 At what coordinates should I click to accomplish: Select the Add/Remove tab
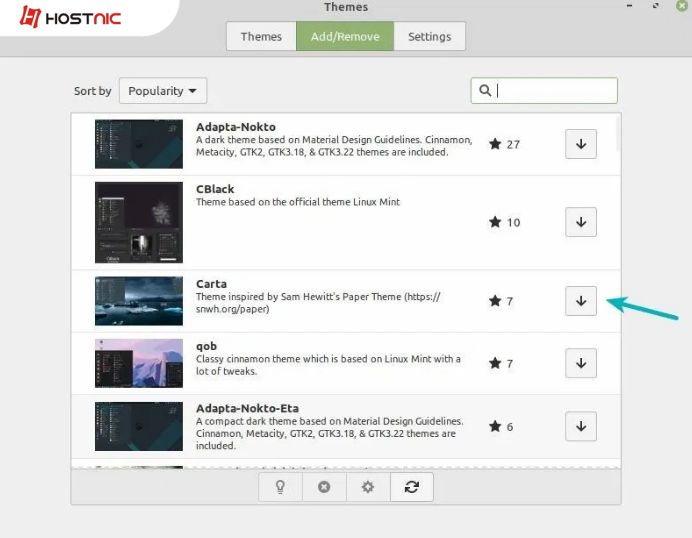pyautogui.click(x=345, y=36)
